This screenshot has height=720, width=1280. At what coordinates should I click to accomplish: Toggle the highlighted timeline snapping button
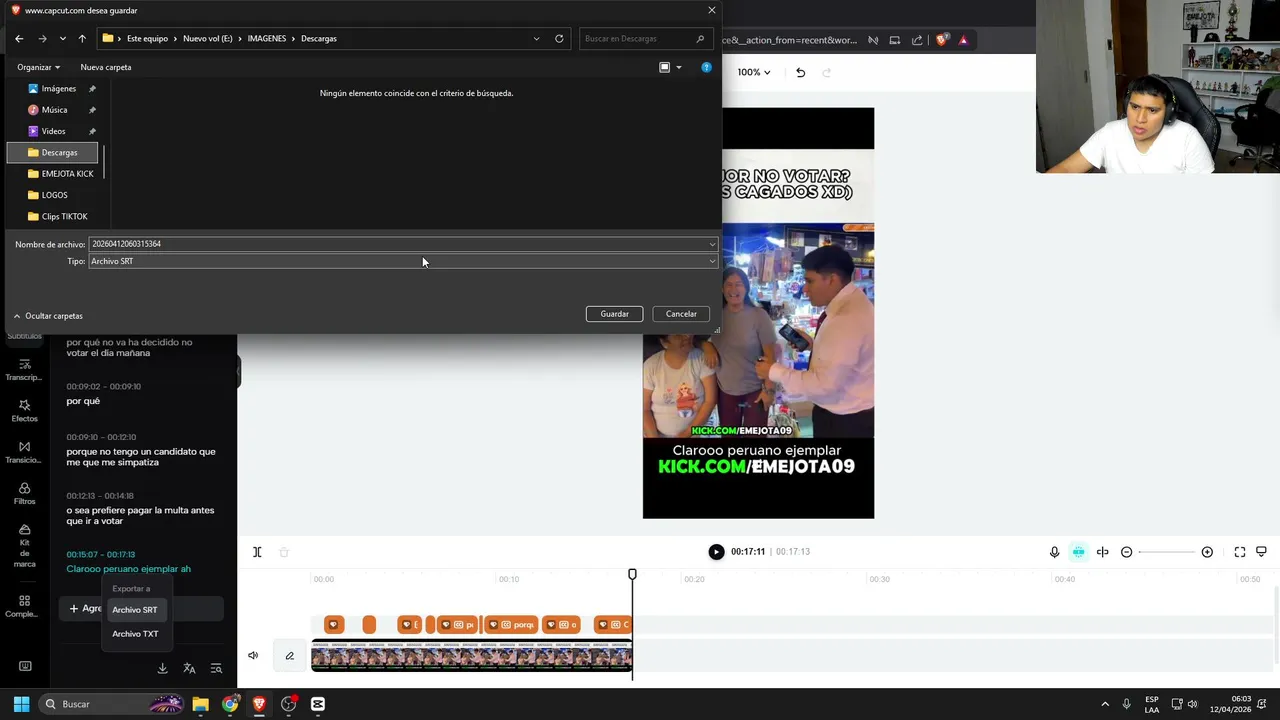click(1078, 552)
